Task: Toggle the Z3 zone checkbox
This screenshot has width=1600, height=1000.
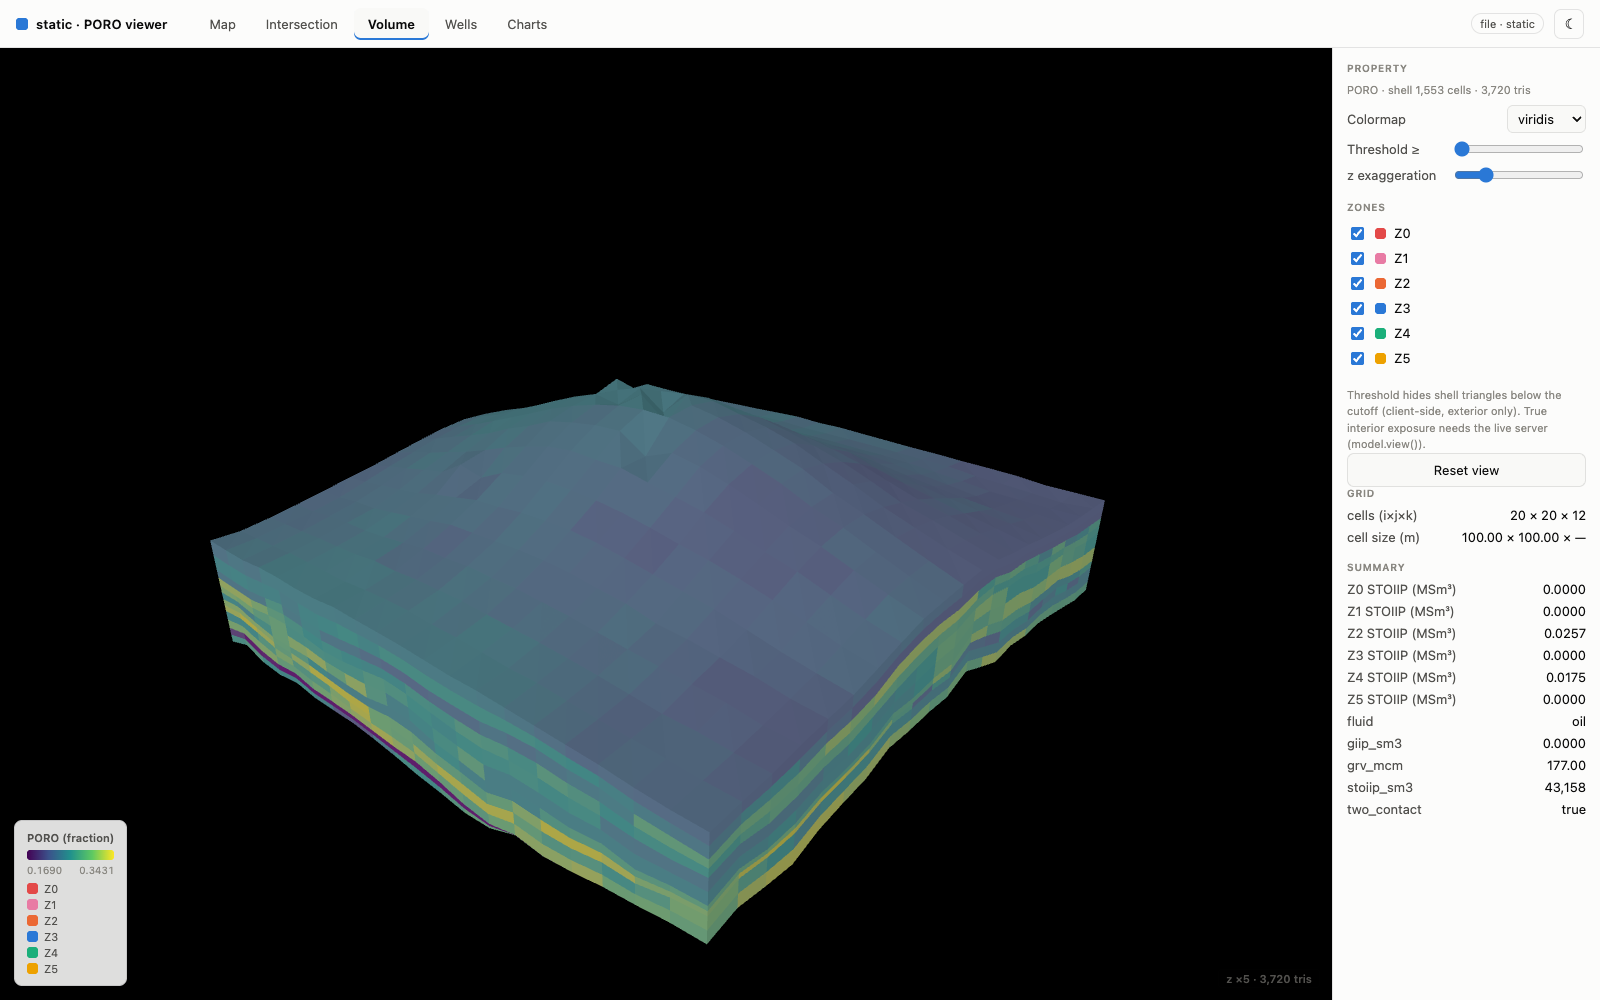Action: [x=1357, y=308]
